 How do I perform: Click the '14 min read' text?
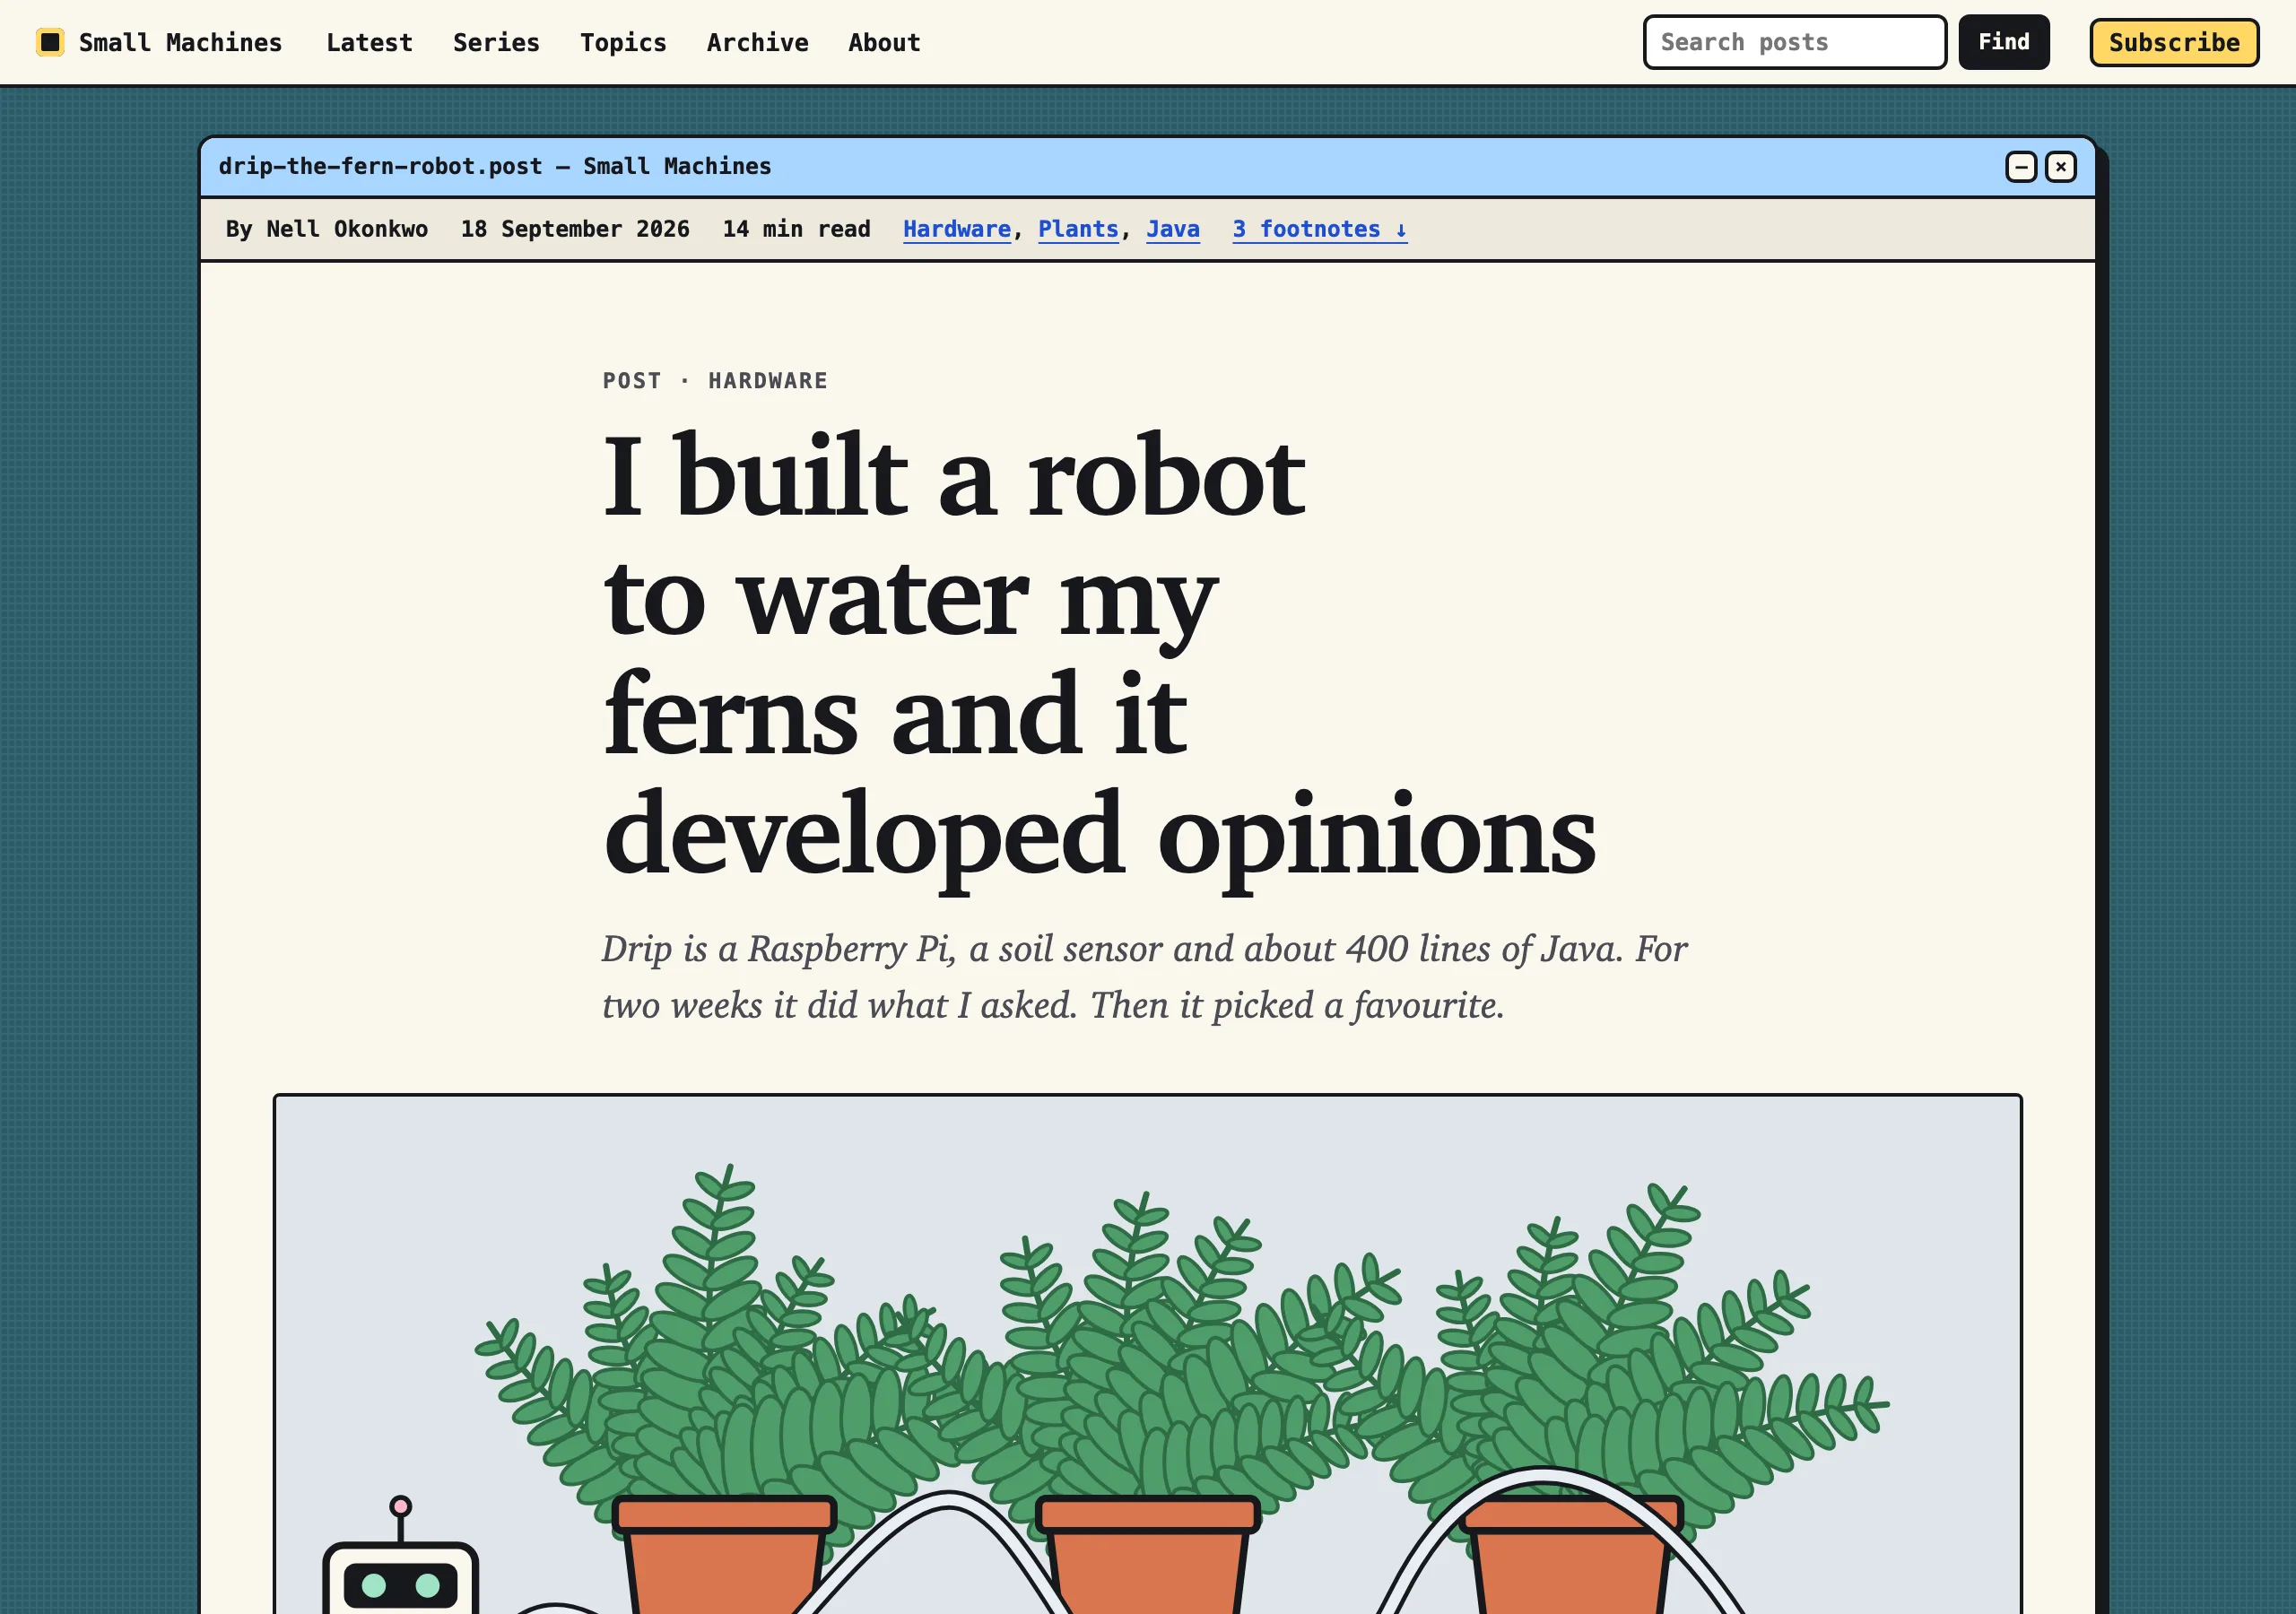tap(796, 229)
